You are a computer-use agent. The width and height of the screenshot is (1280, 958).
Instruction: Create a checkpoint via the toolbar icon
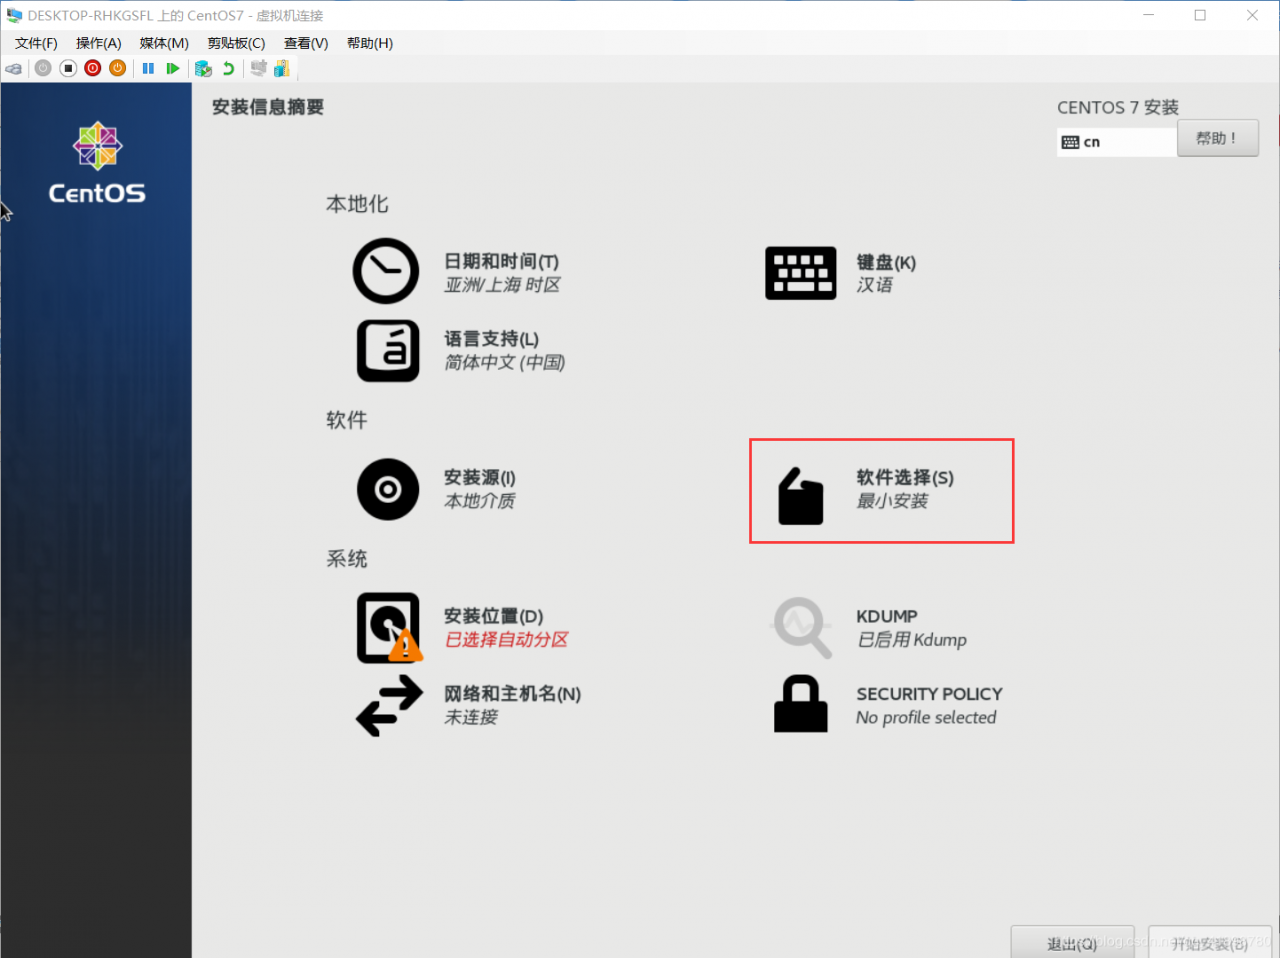click(x=203, y=68)
